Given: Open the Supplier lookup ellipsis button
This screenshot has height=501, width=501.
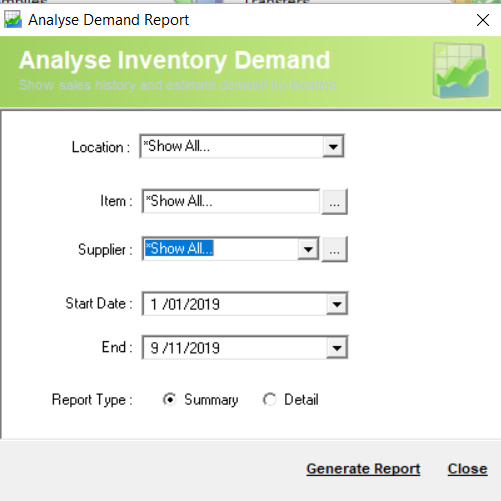Looking at the screenshot, I should pos(334,249).
